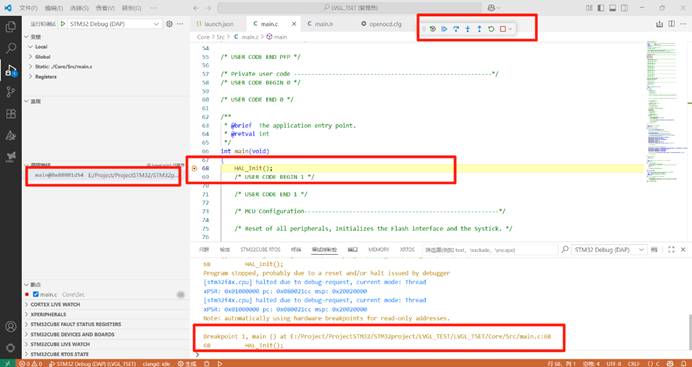Open the Run and Debug view
Image resolution: width=692 pixels, height=367 pixels.
point(11,70)
